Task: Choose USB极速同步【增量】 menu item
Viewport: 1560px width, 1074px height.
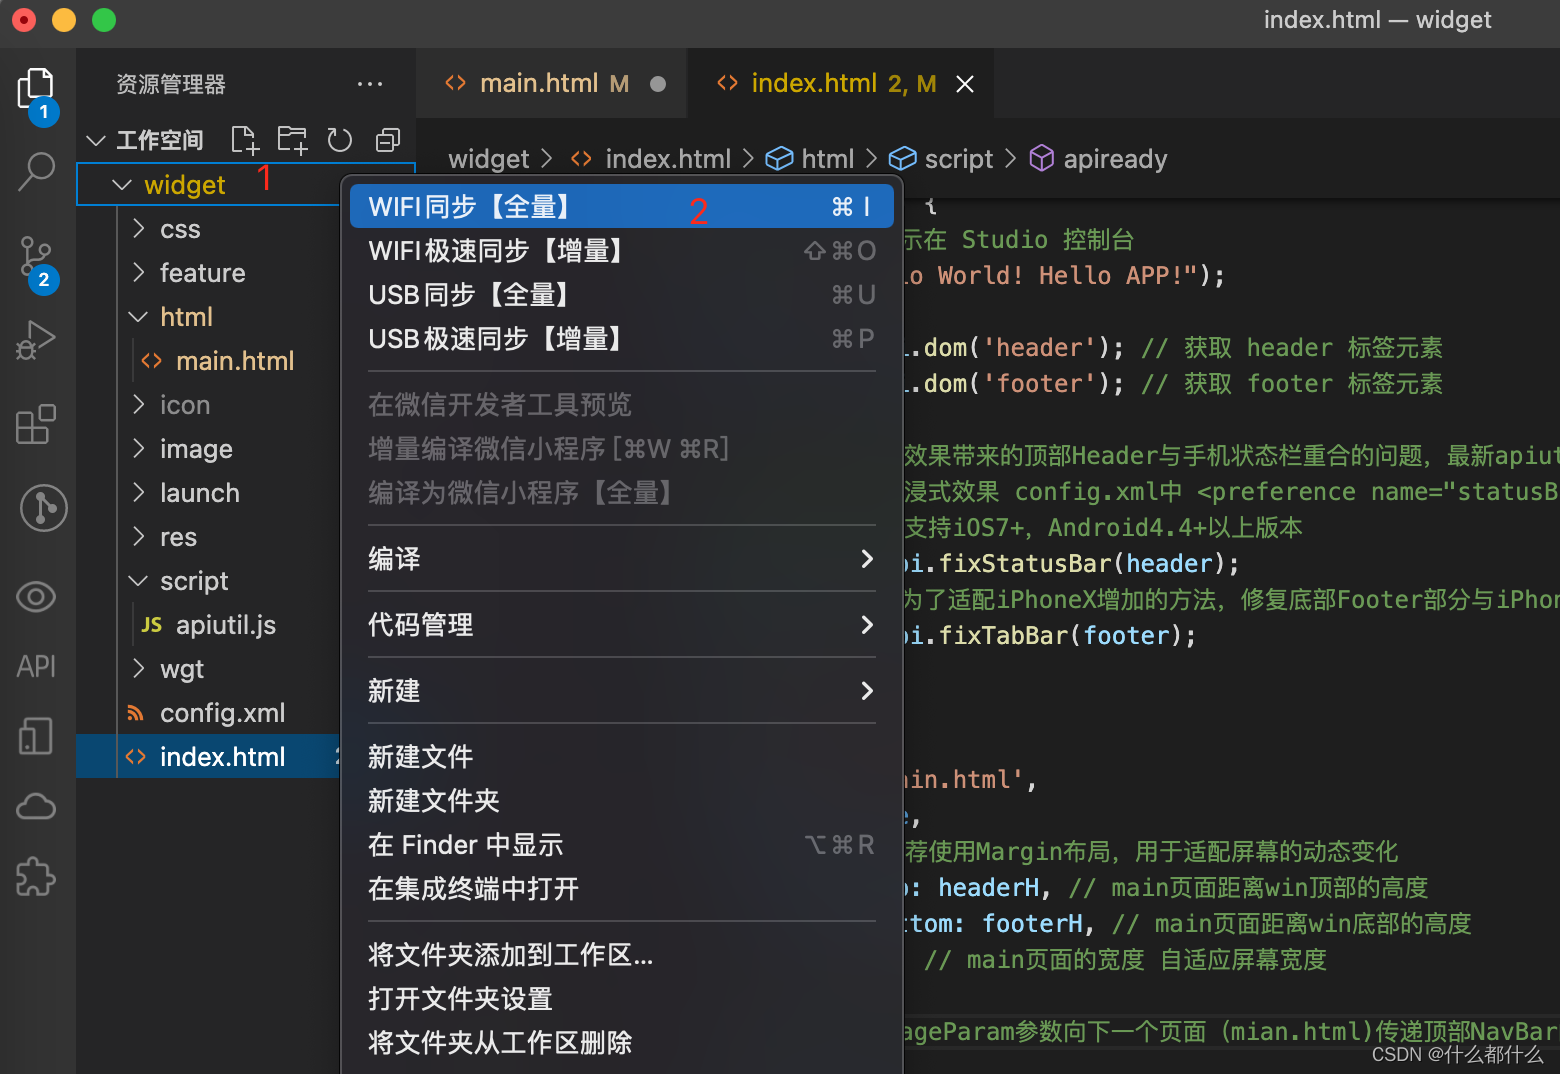Action: 621,339
